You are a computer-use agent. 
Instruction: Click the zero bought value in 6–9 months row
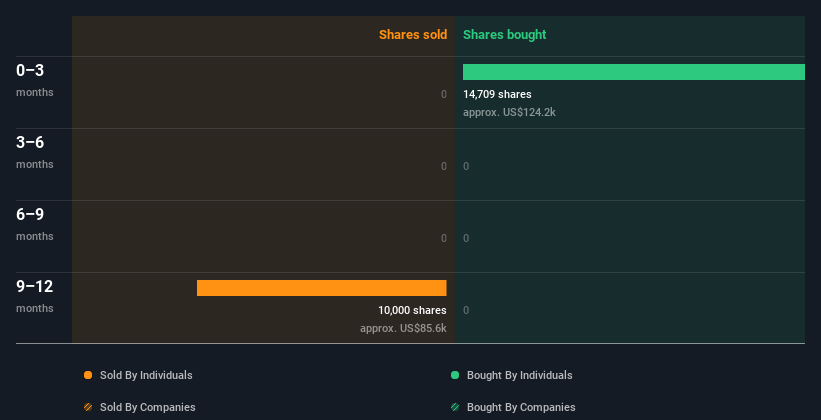point(466,238)
